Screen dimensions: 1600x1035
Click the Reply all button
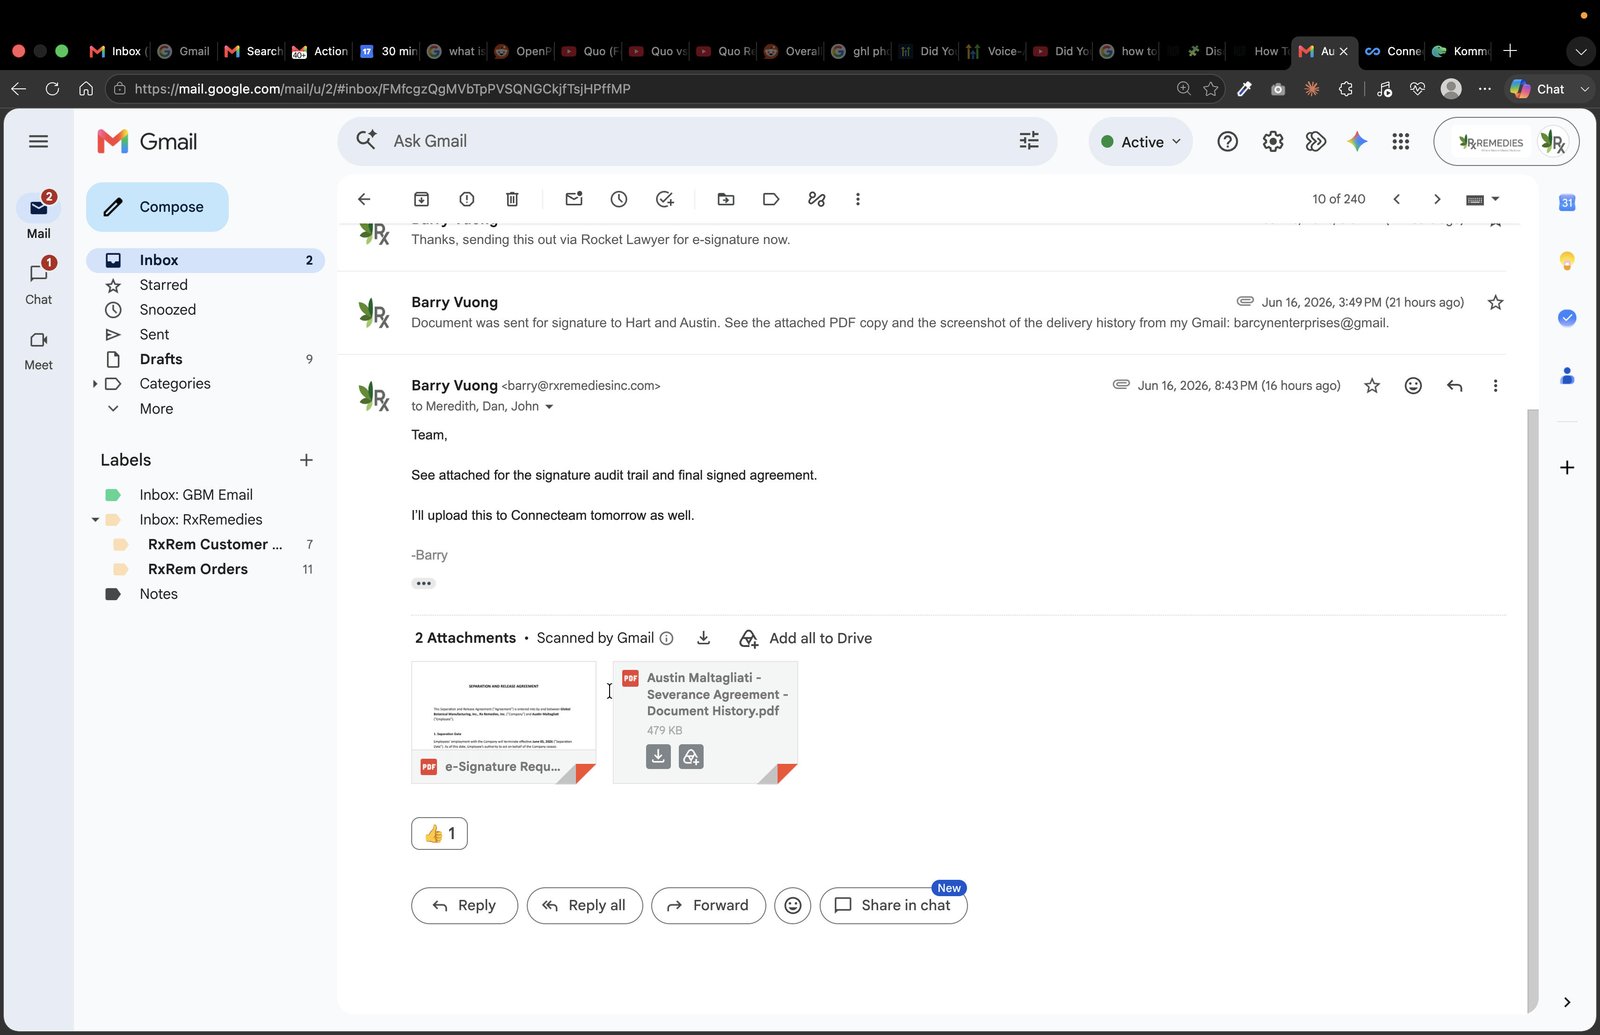pos(585,906)
